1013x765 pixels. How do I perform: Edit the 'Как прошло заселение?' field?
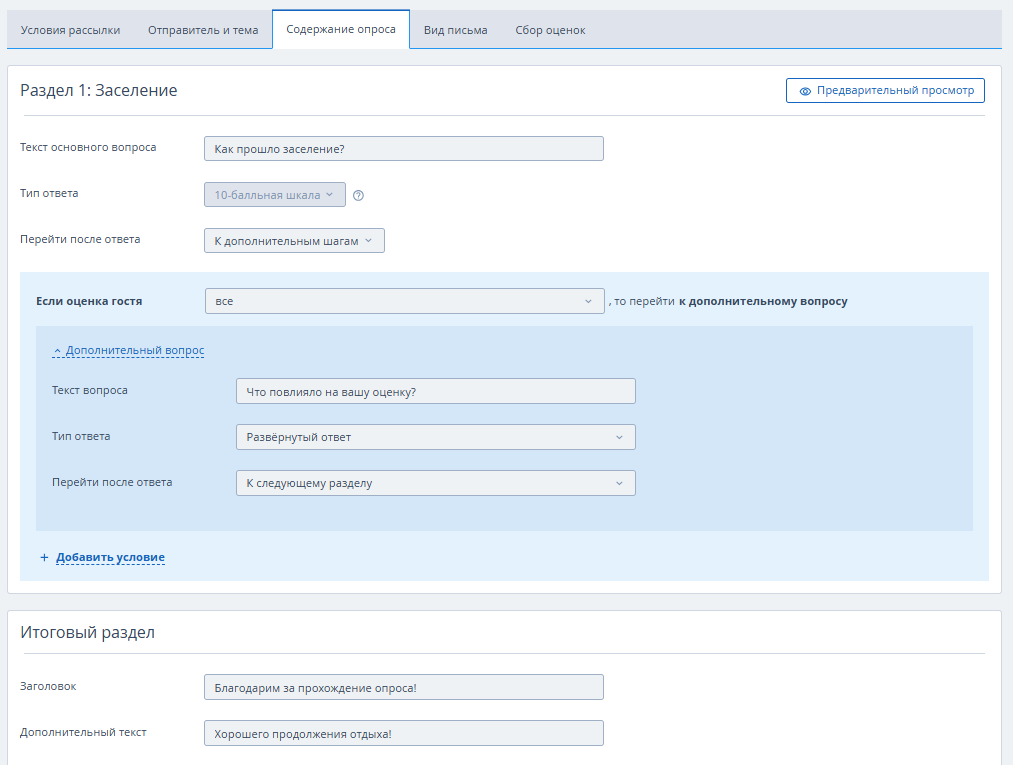pyautogui.click(x=404, y=149)
